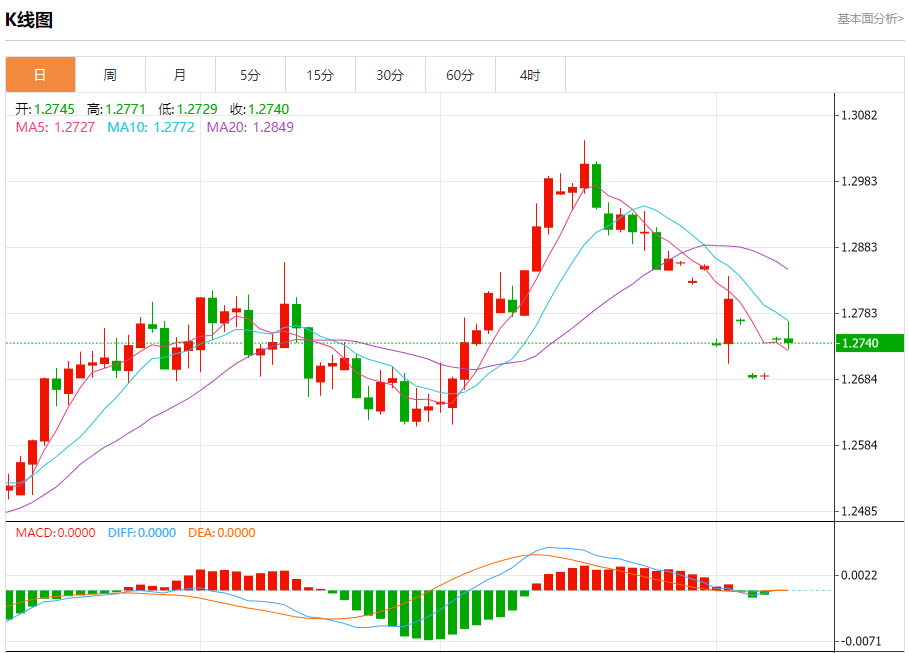Click the K线图 title heading
Viewport: 909px width, 653px height.
(29, 20)
